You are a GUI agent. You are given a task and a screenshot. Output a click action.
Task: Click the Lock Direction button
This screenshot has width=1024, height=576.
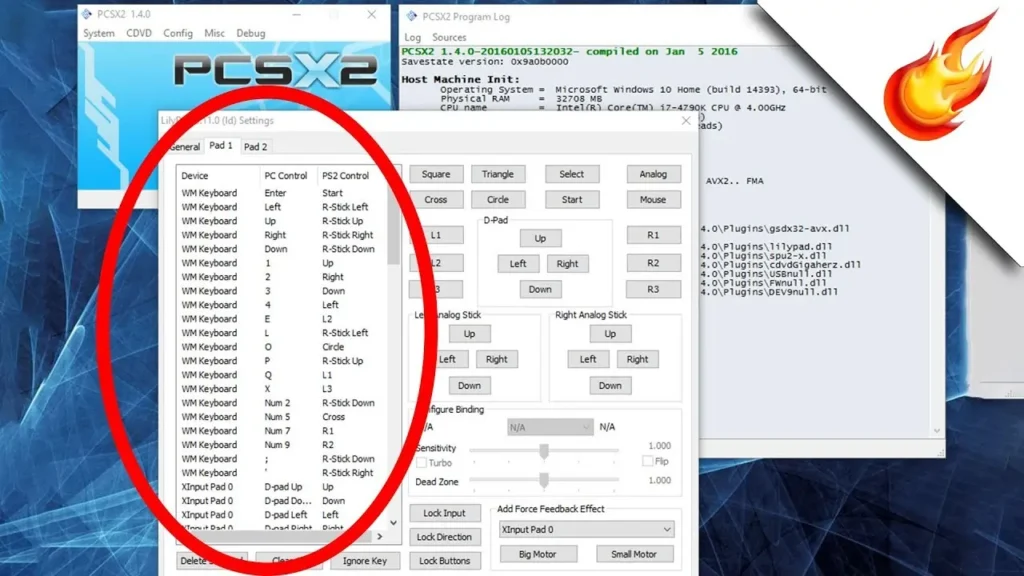444,537
